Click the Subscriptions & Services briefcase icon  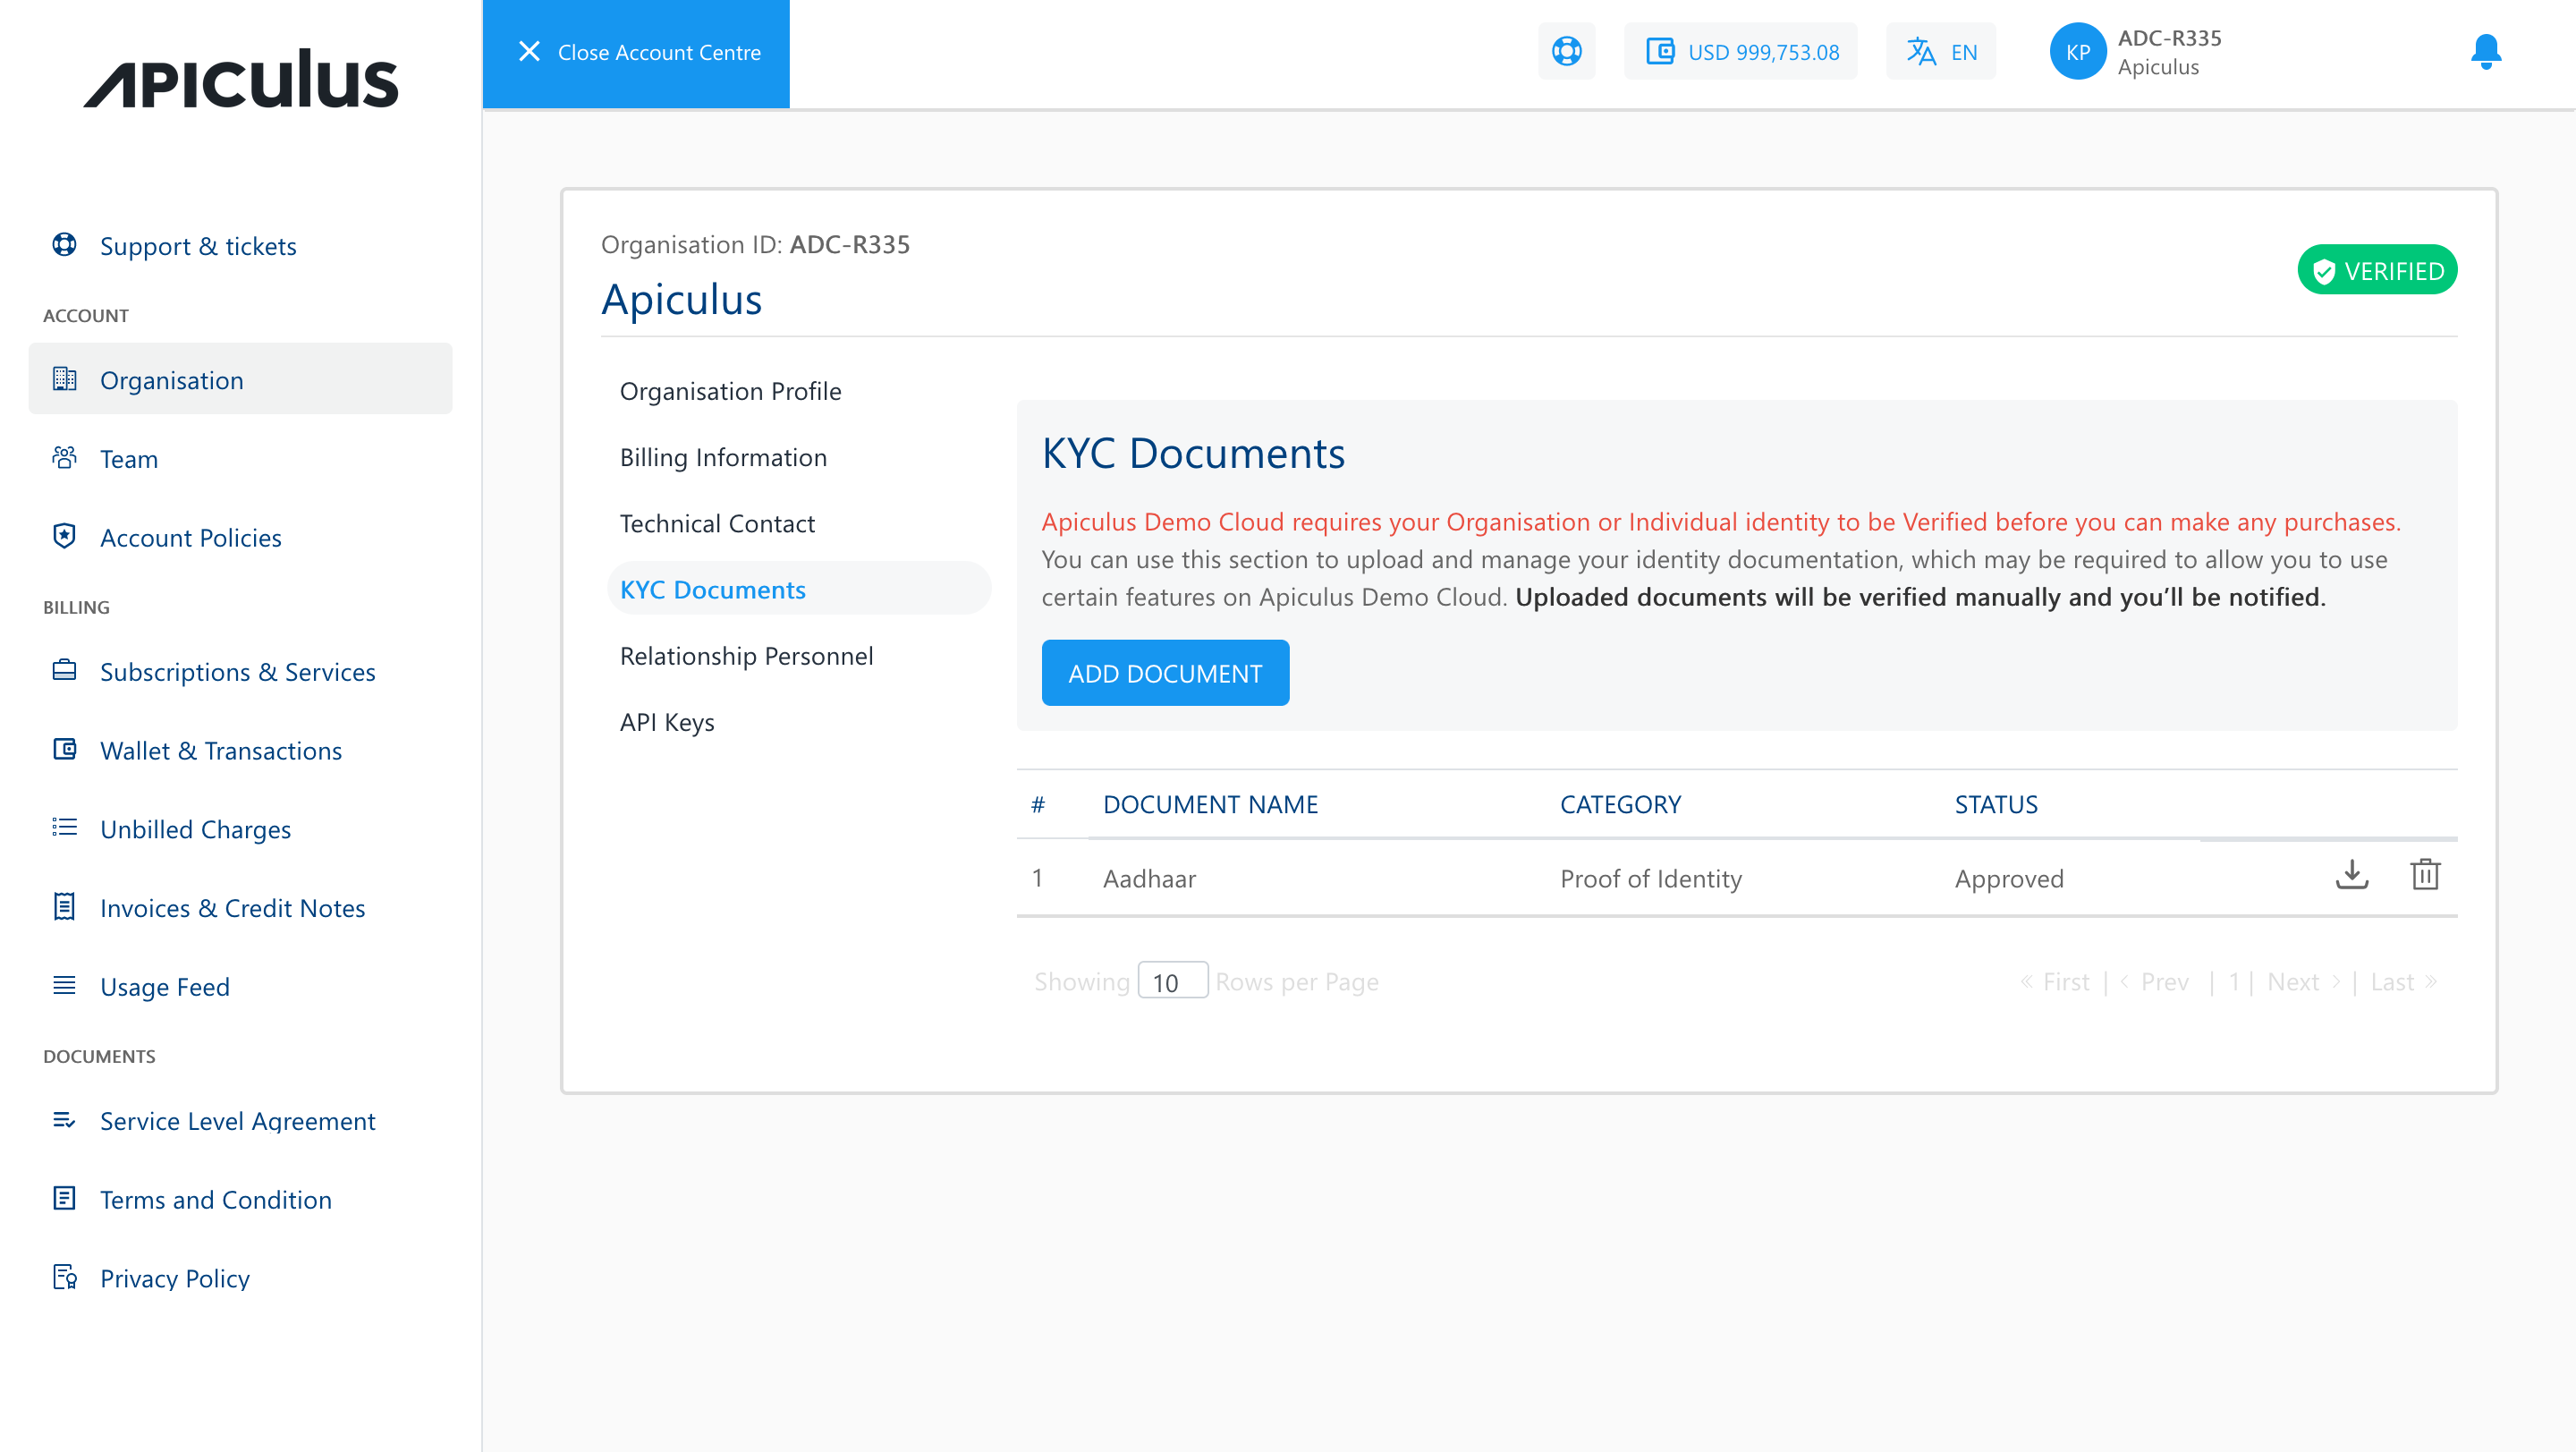coord(64,670)
